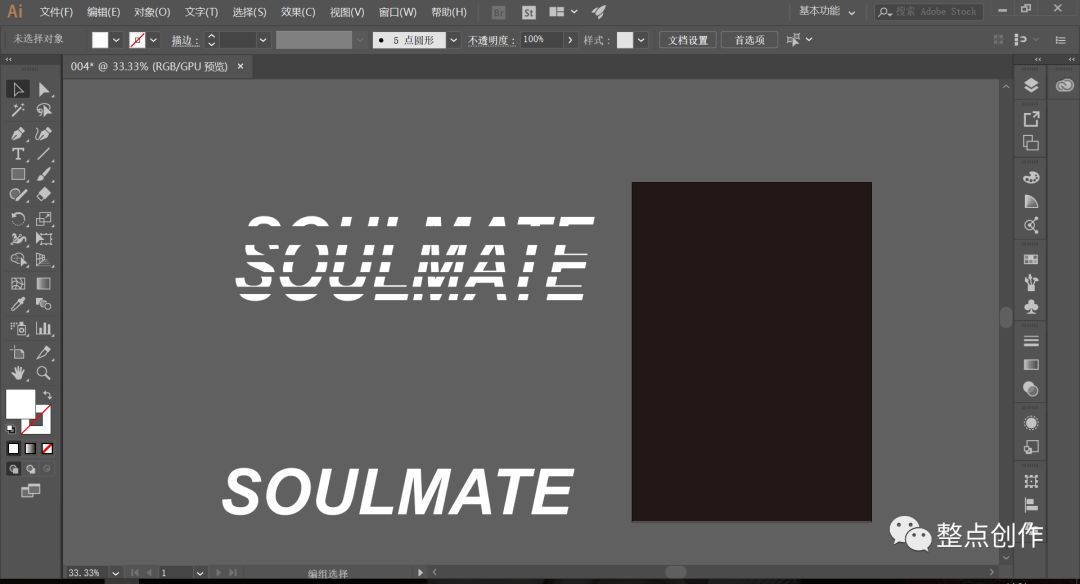1080x584 pixels.
Task: Click the 首选项 button
Action: point(749,40)
